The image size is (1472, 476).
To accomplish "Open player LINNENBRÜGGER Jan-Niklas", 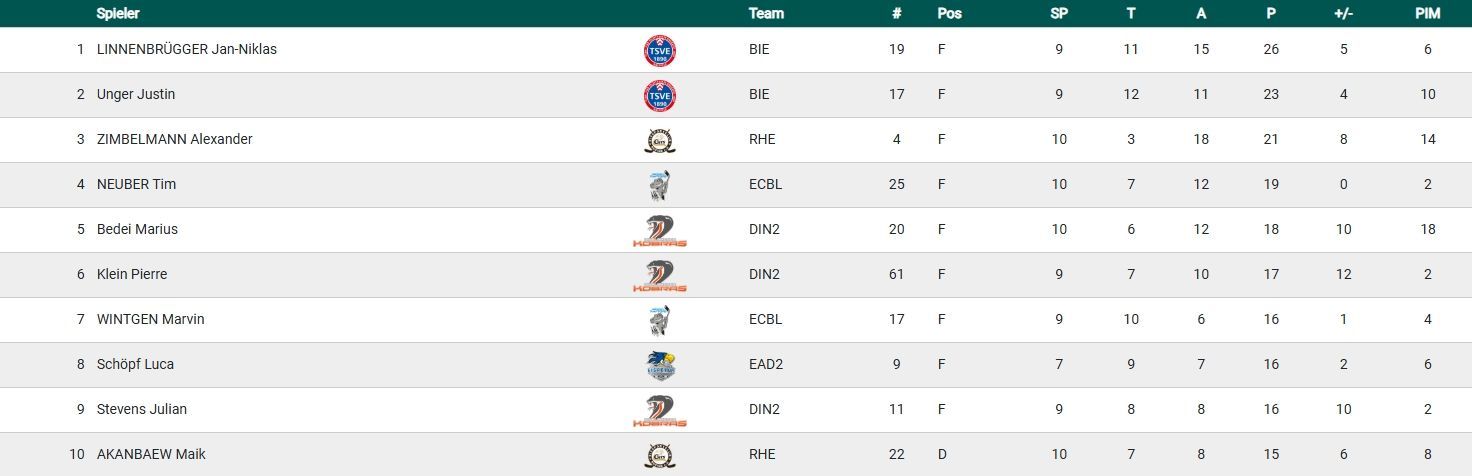I will click(187, 49).
